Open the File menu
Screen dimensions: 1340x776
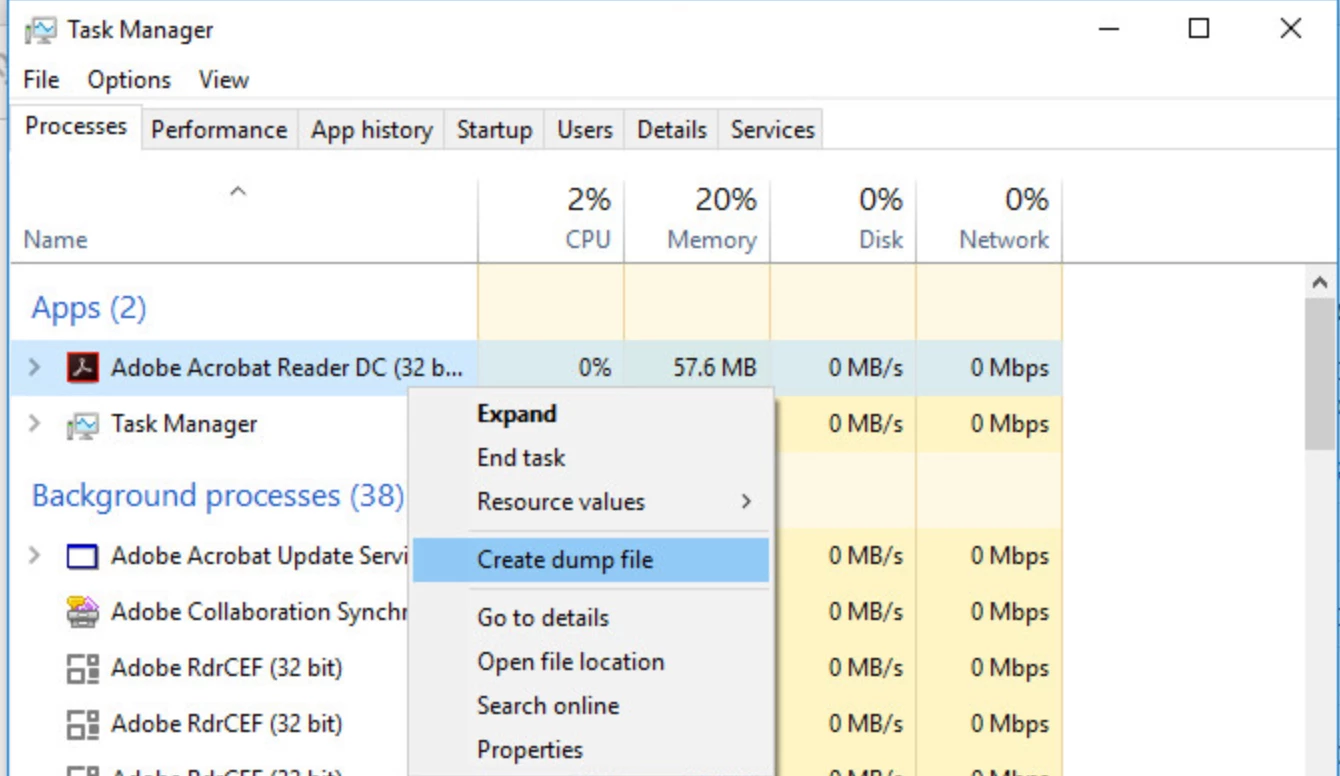[42, 80]
